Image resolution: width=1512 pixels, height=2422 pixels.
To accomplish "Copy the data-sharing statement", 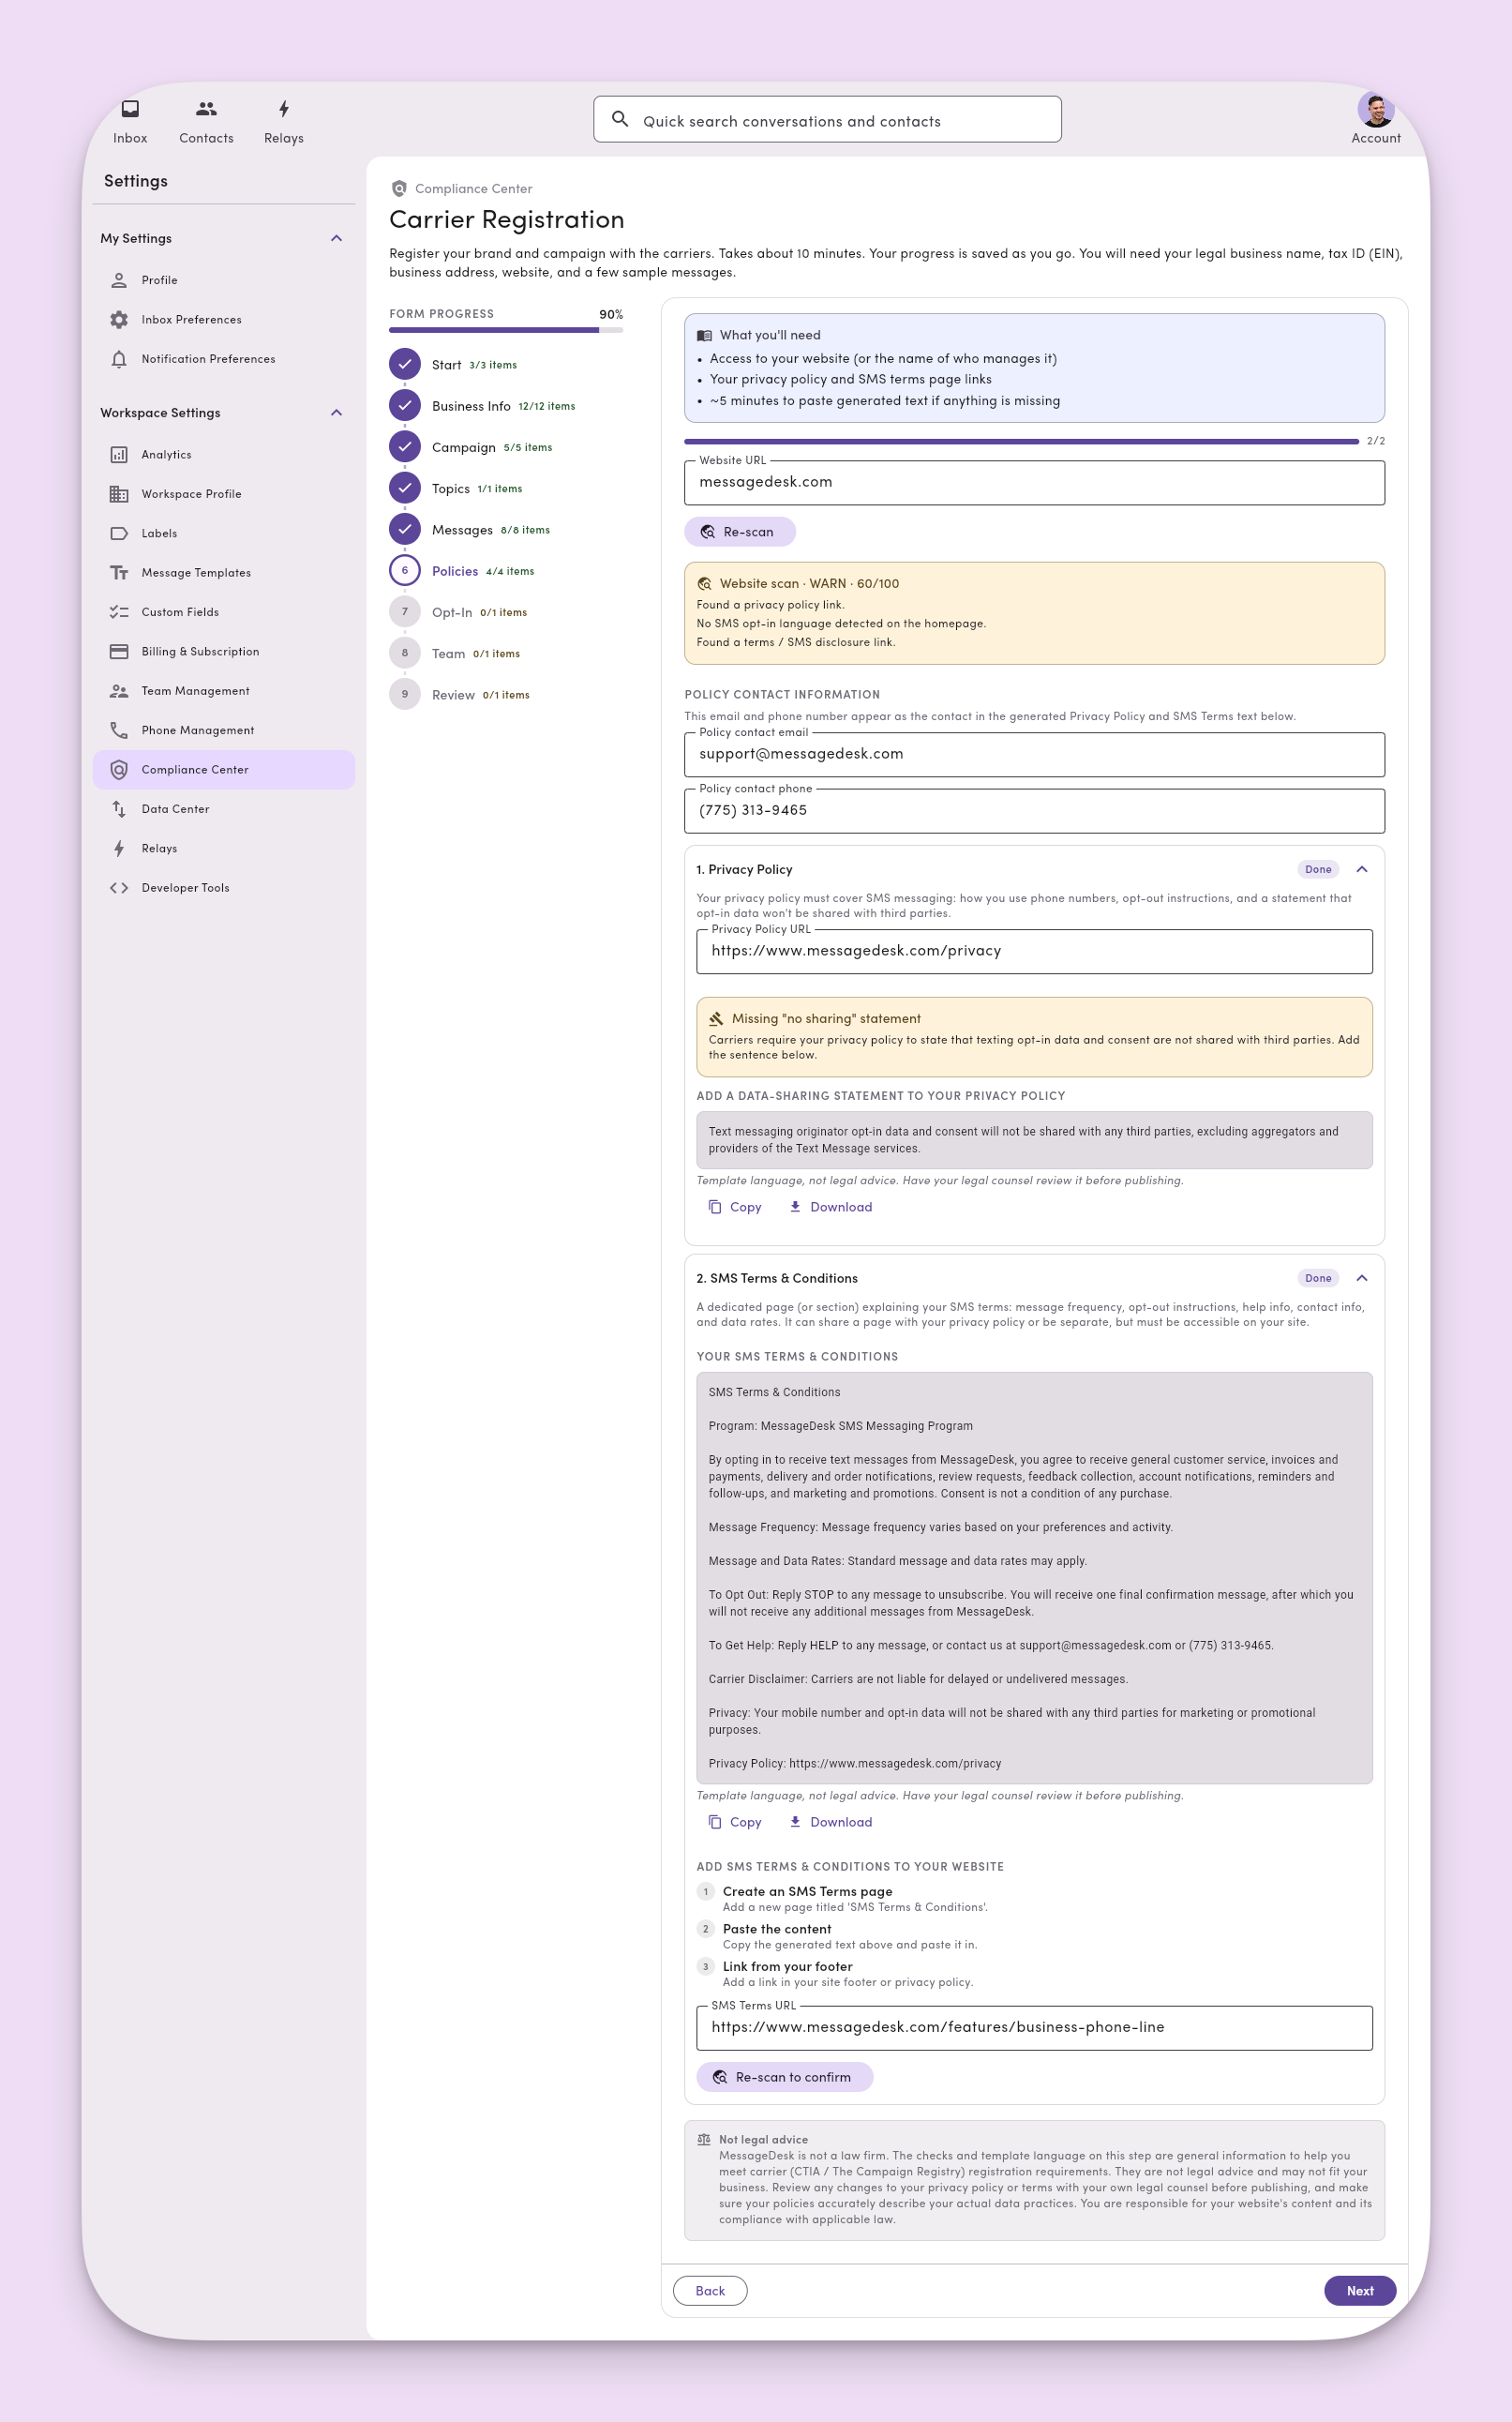I will (x=735, y=1207).
